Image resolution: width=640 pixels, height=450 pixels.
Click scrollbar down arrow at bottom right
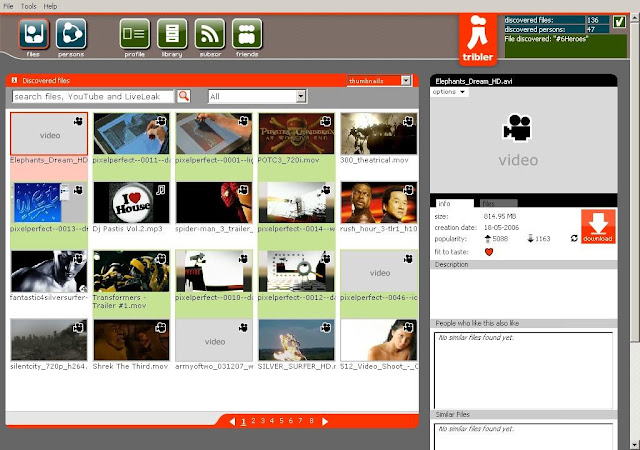pos(635,444)
